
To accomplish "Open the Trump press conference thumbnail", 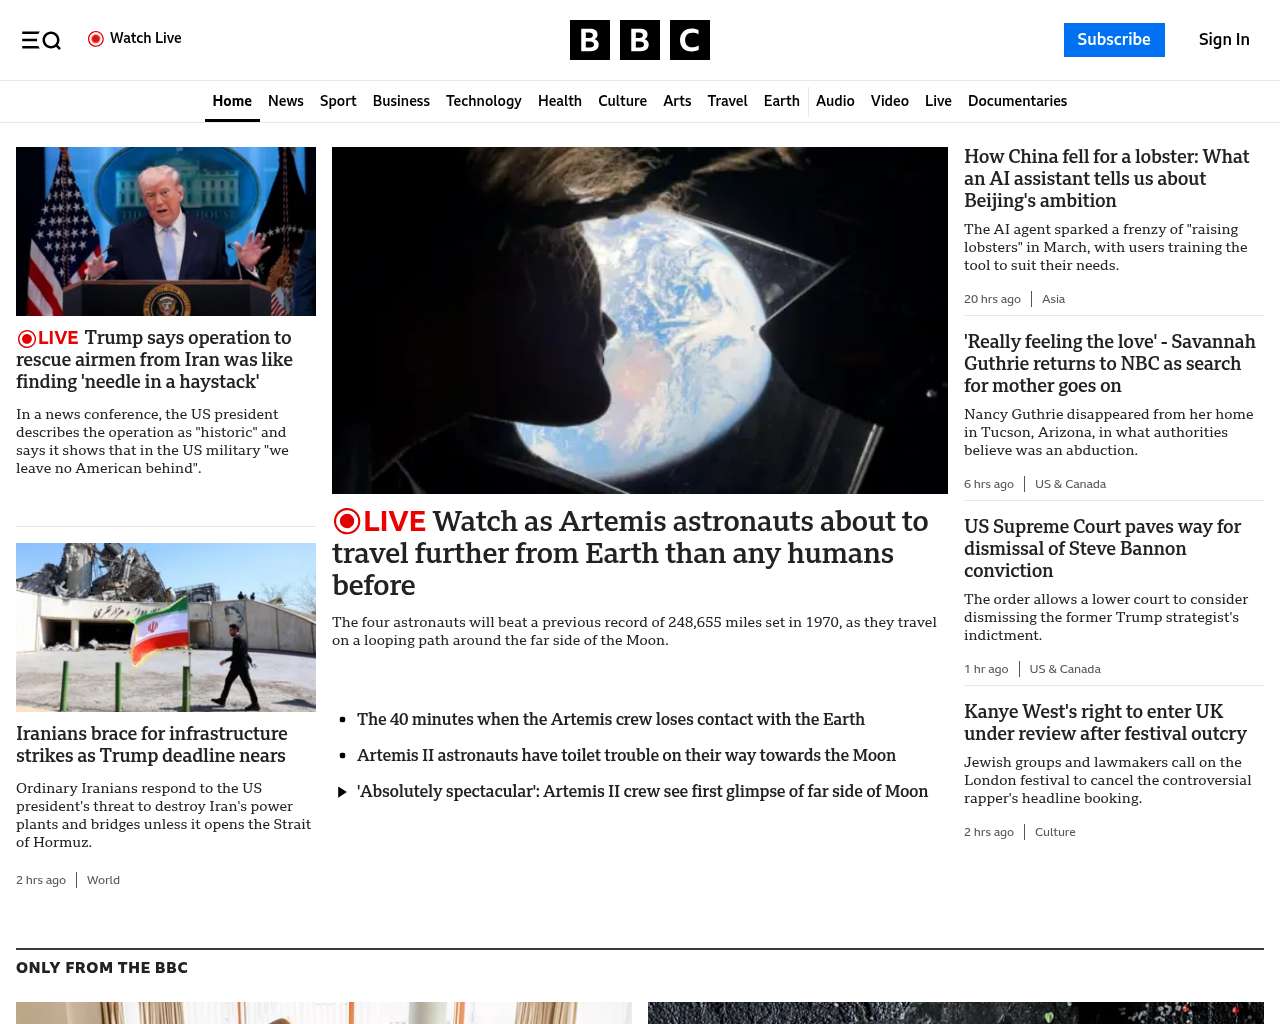I will click(x=166, y=231).
